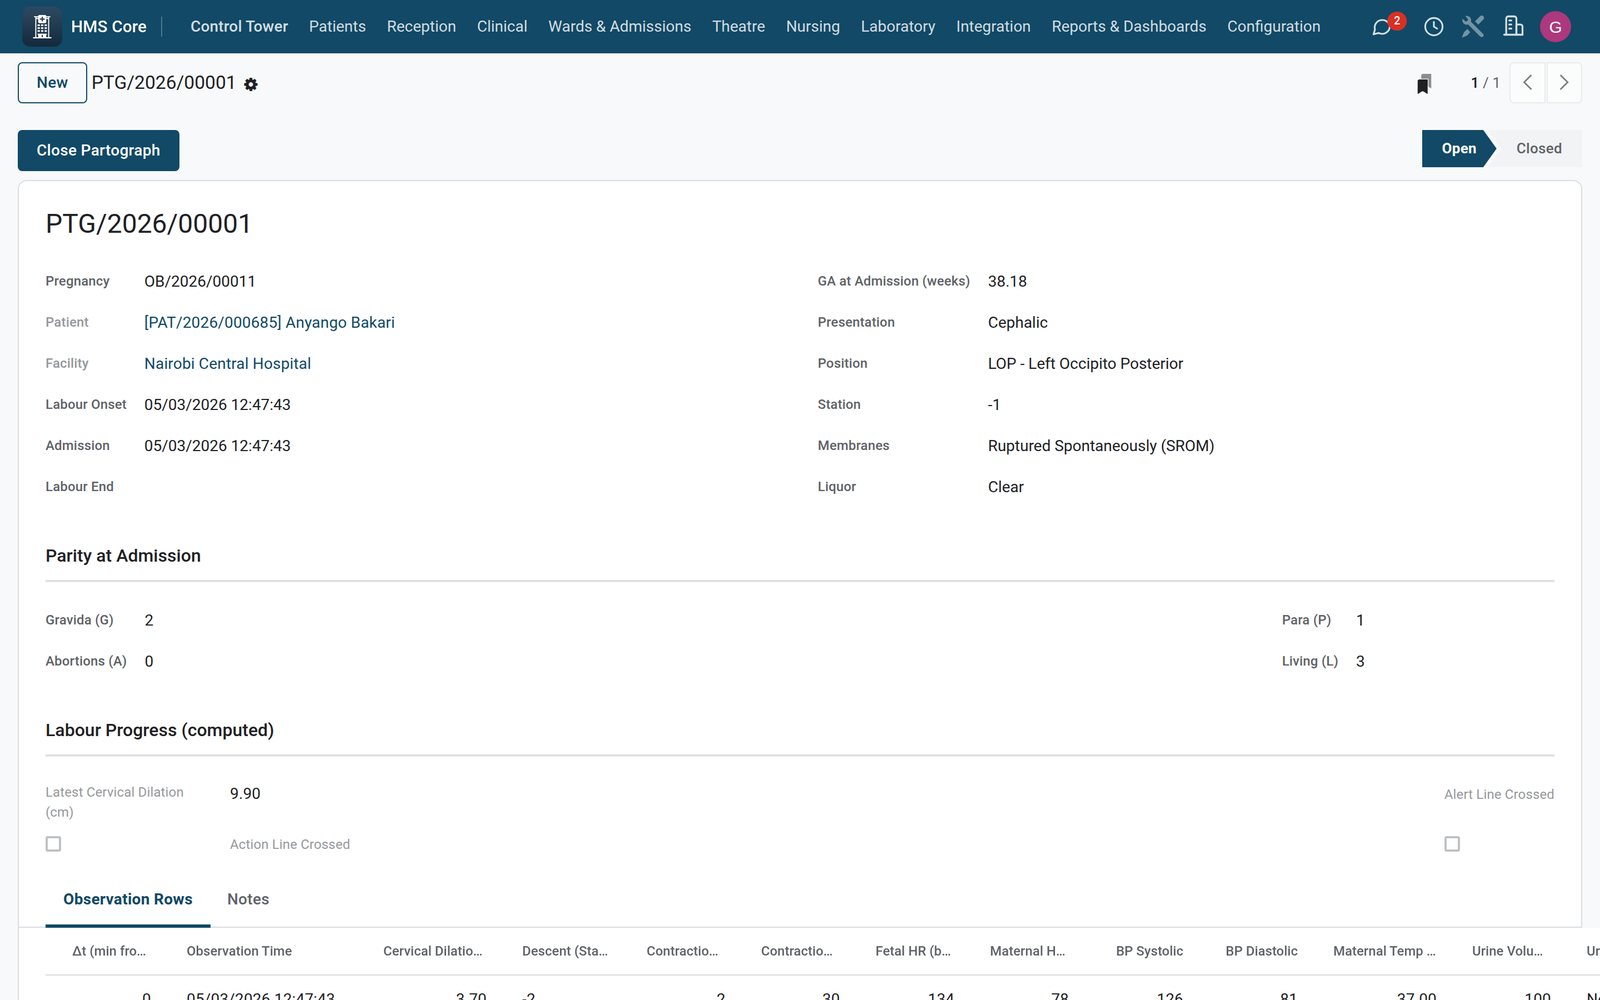Expand the Wards & Admissions menu
Image resolution: width=1600 pixels, height=1000 pixels.
tap(619, 27)
